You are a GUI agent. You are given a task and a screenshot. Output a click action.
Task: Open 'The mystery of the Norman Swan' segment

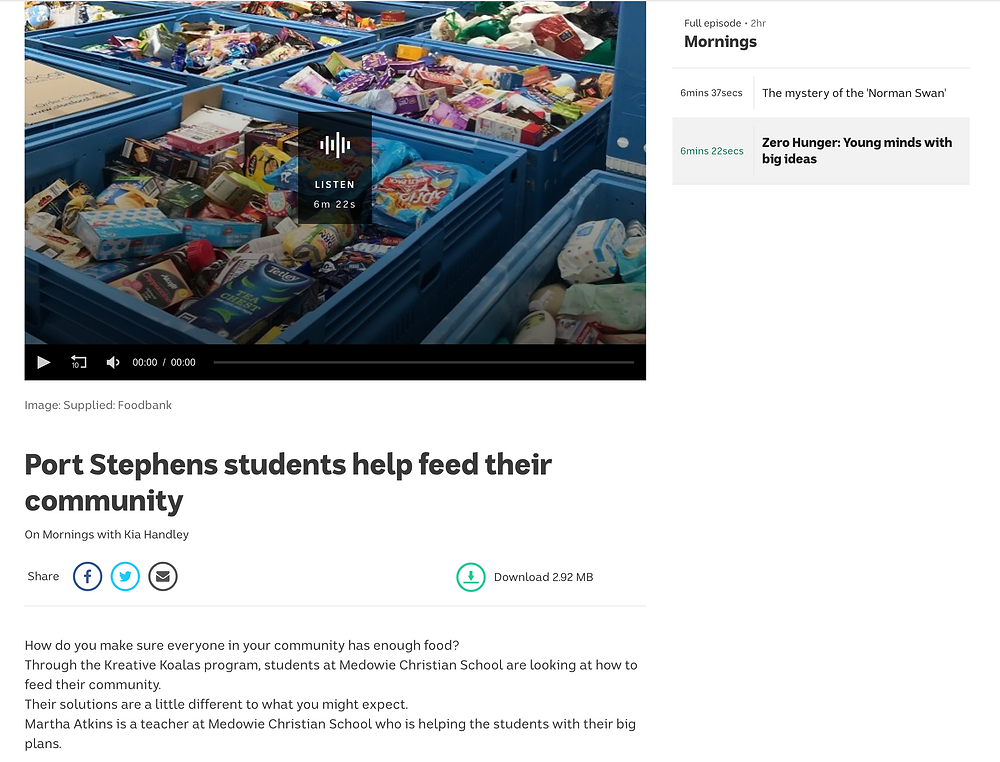click(854, 93)
